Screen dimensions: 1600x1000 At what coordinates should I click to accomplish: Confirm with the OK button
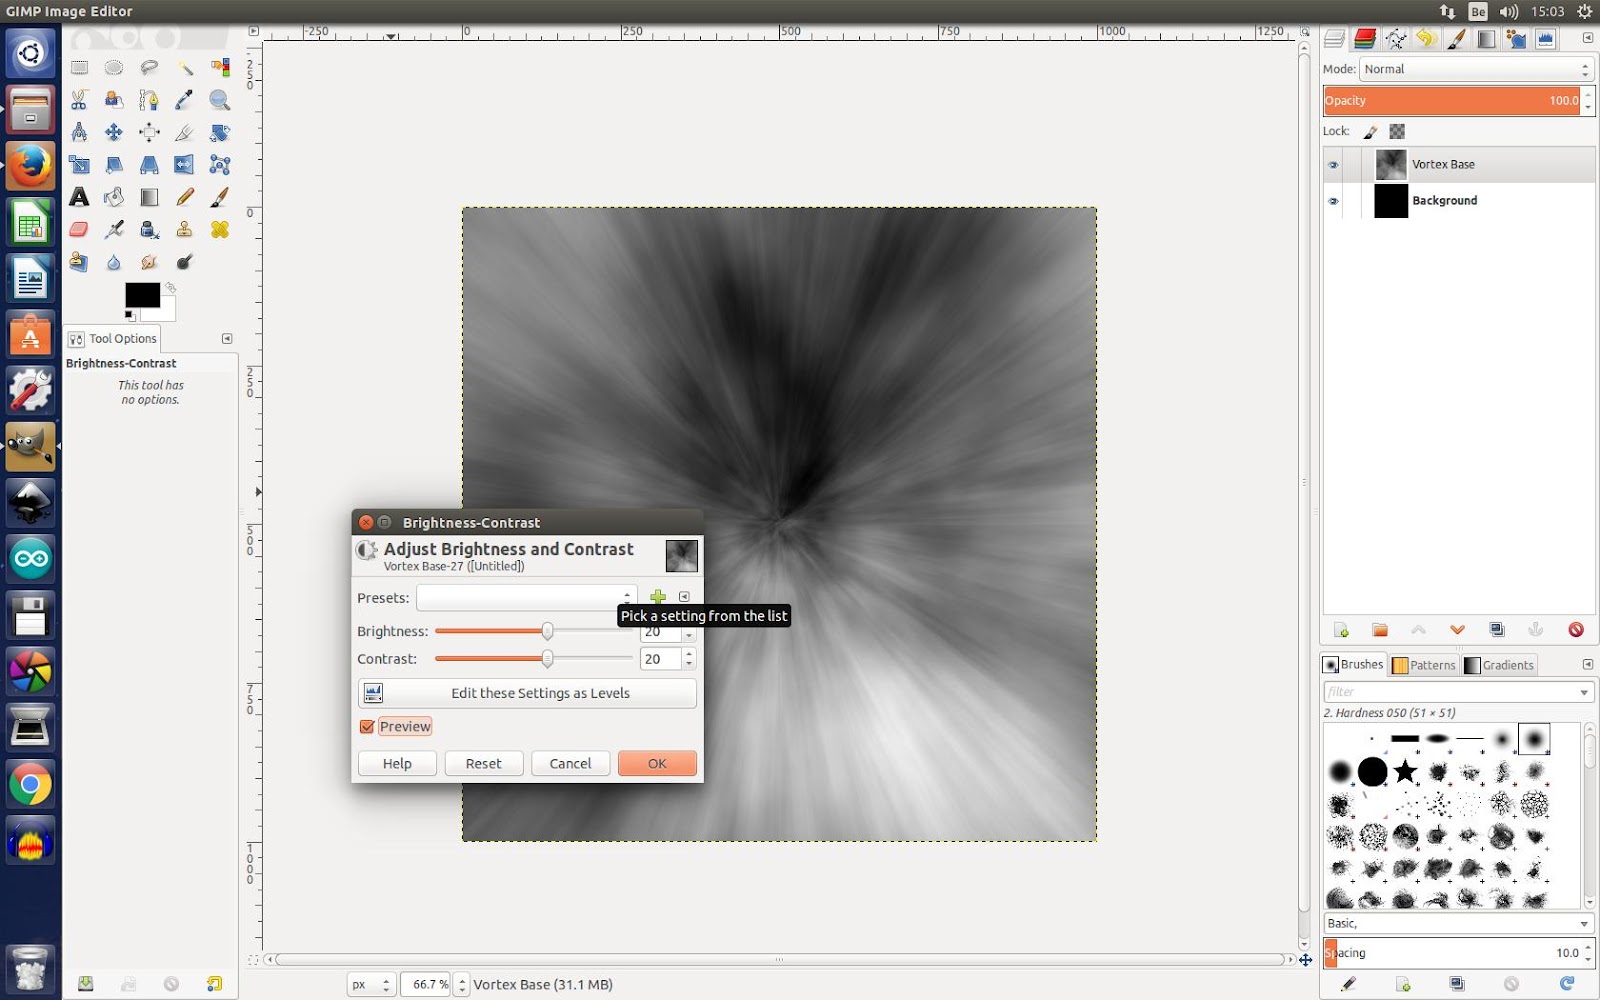tap(657, 763)
